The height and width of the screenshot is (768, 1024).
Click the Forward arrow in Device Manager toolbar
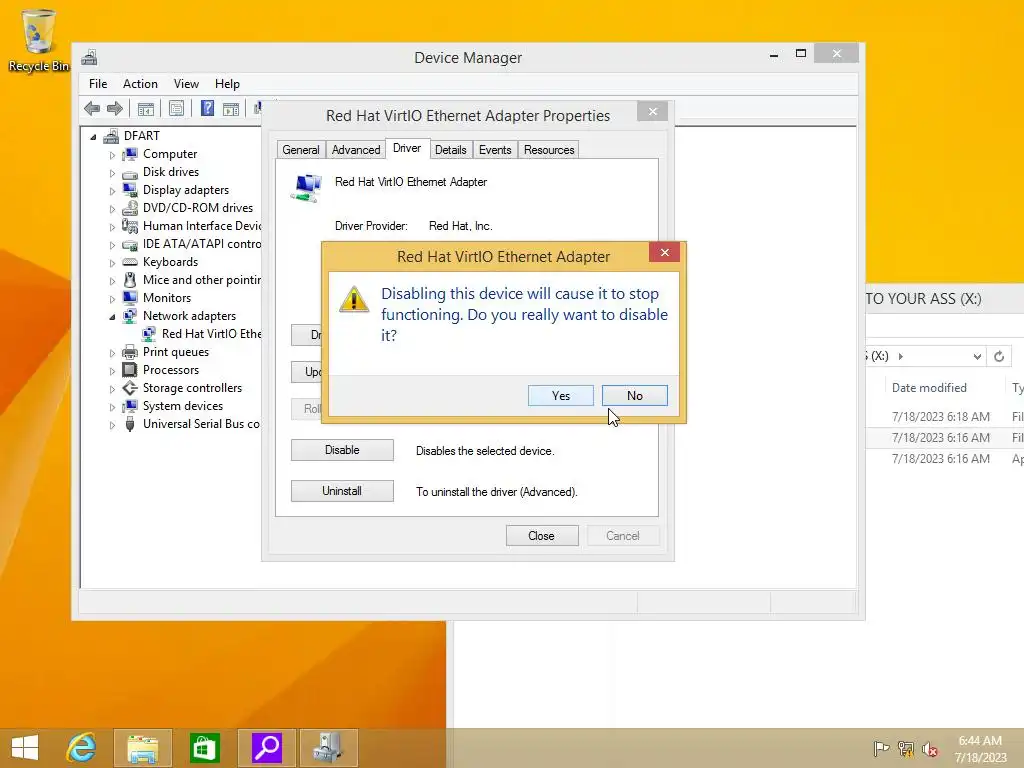pos(115,108)
